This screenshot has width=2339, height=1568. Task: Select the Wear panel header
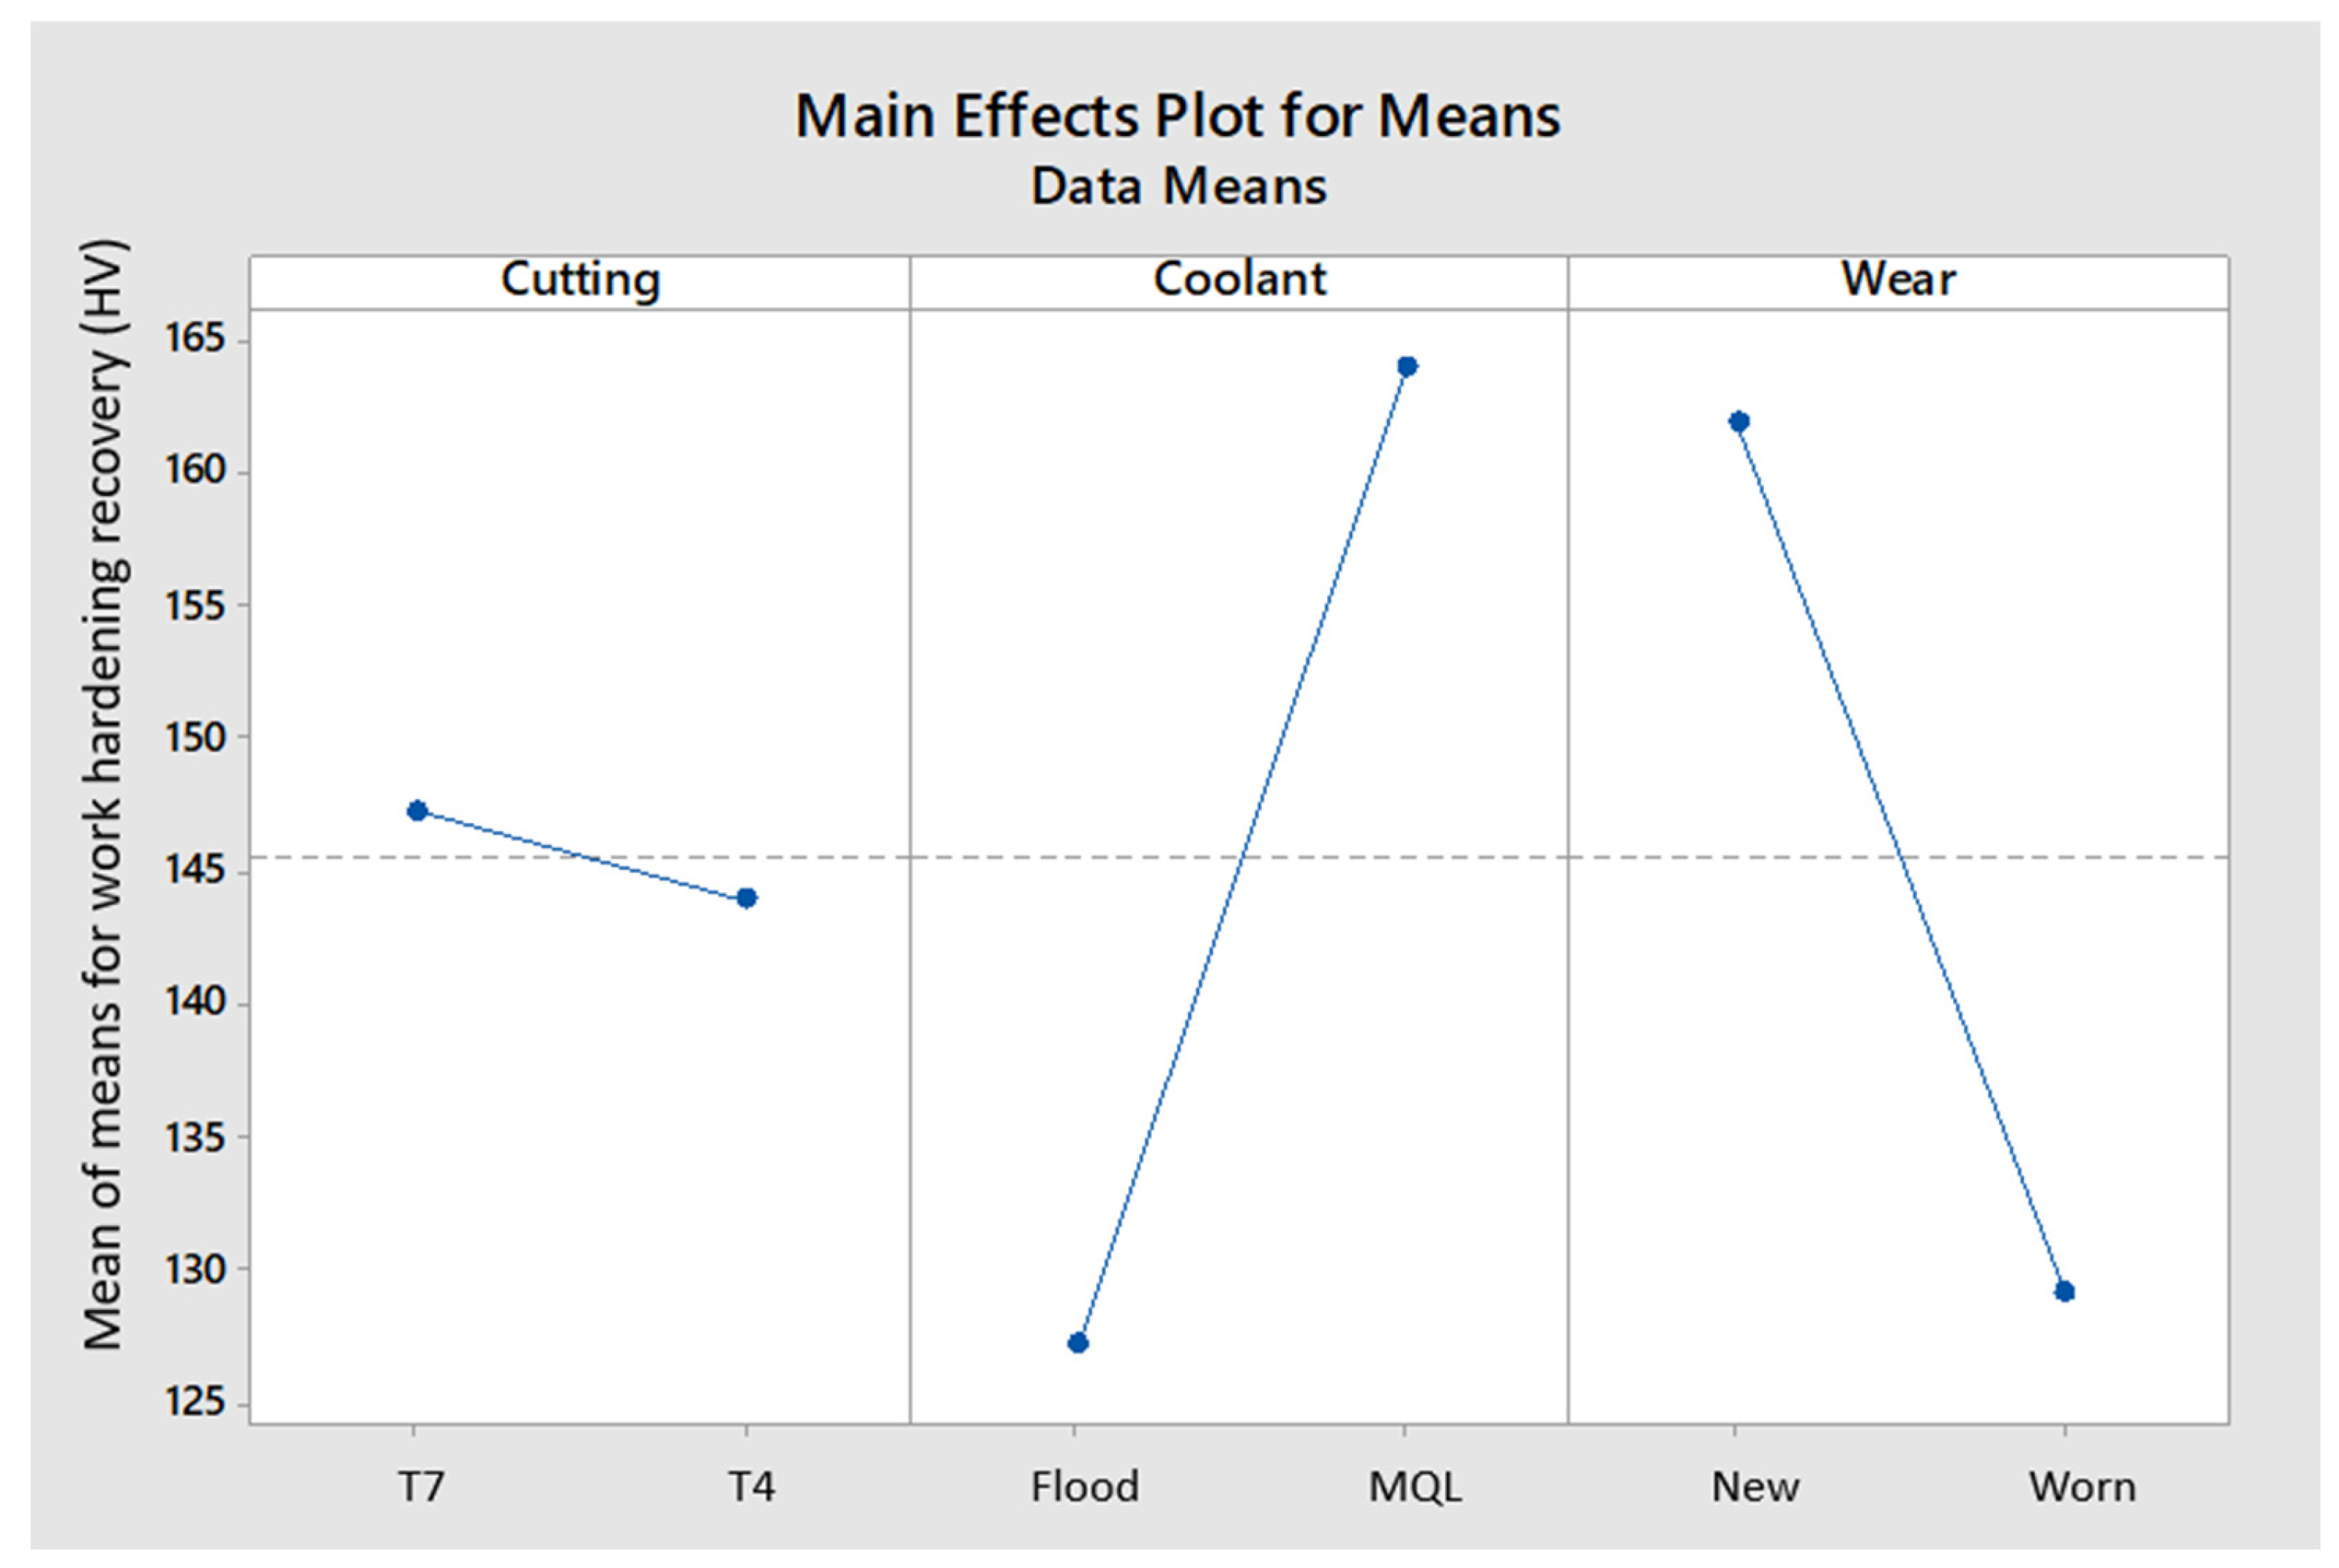coord(1898,280)
